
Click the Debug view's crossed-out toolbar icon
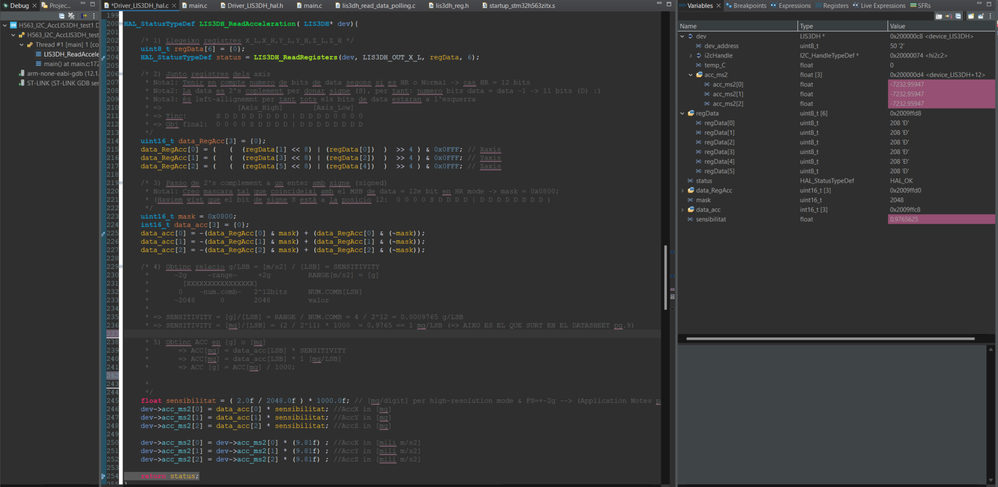(72, 16)
